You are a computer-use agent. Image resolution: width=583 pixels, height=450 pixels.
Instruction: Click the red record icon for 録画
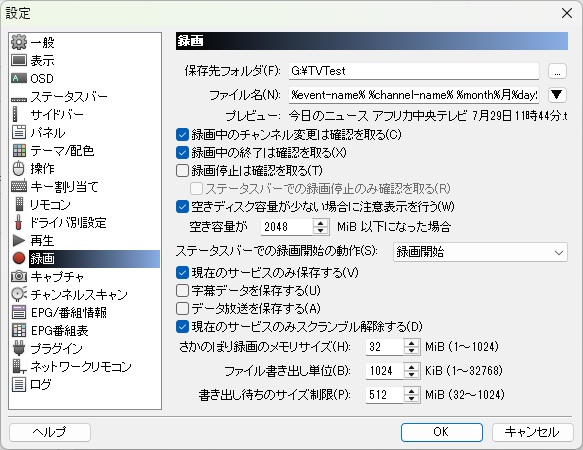19,258
